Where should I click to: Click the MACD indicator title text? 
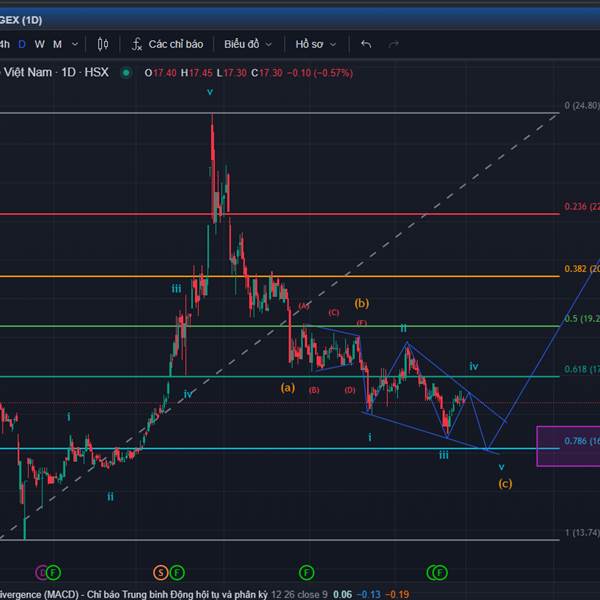coord(134,595)
